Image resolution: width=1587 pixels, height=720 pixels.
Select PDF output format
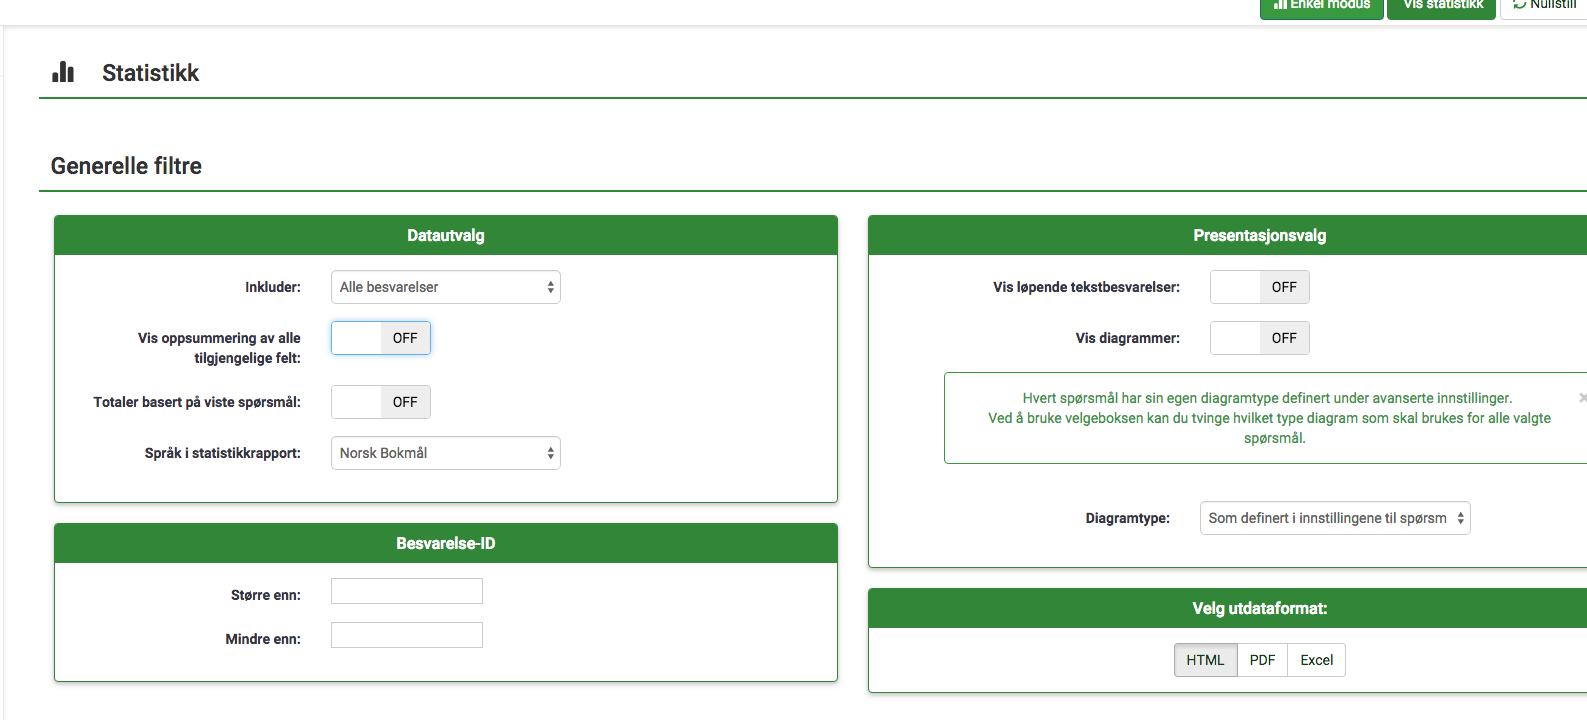[1262, 660]
